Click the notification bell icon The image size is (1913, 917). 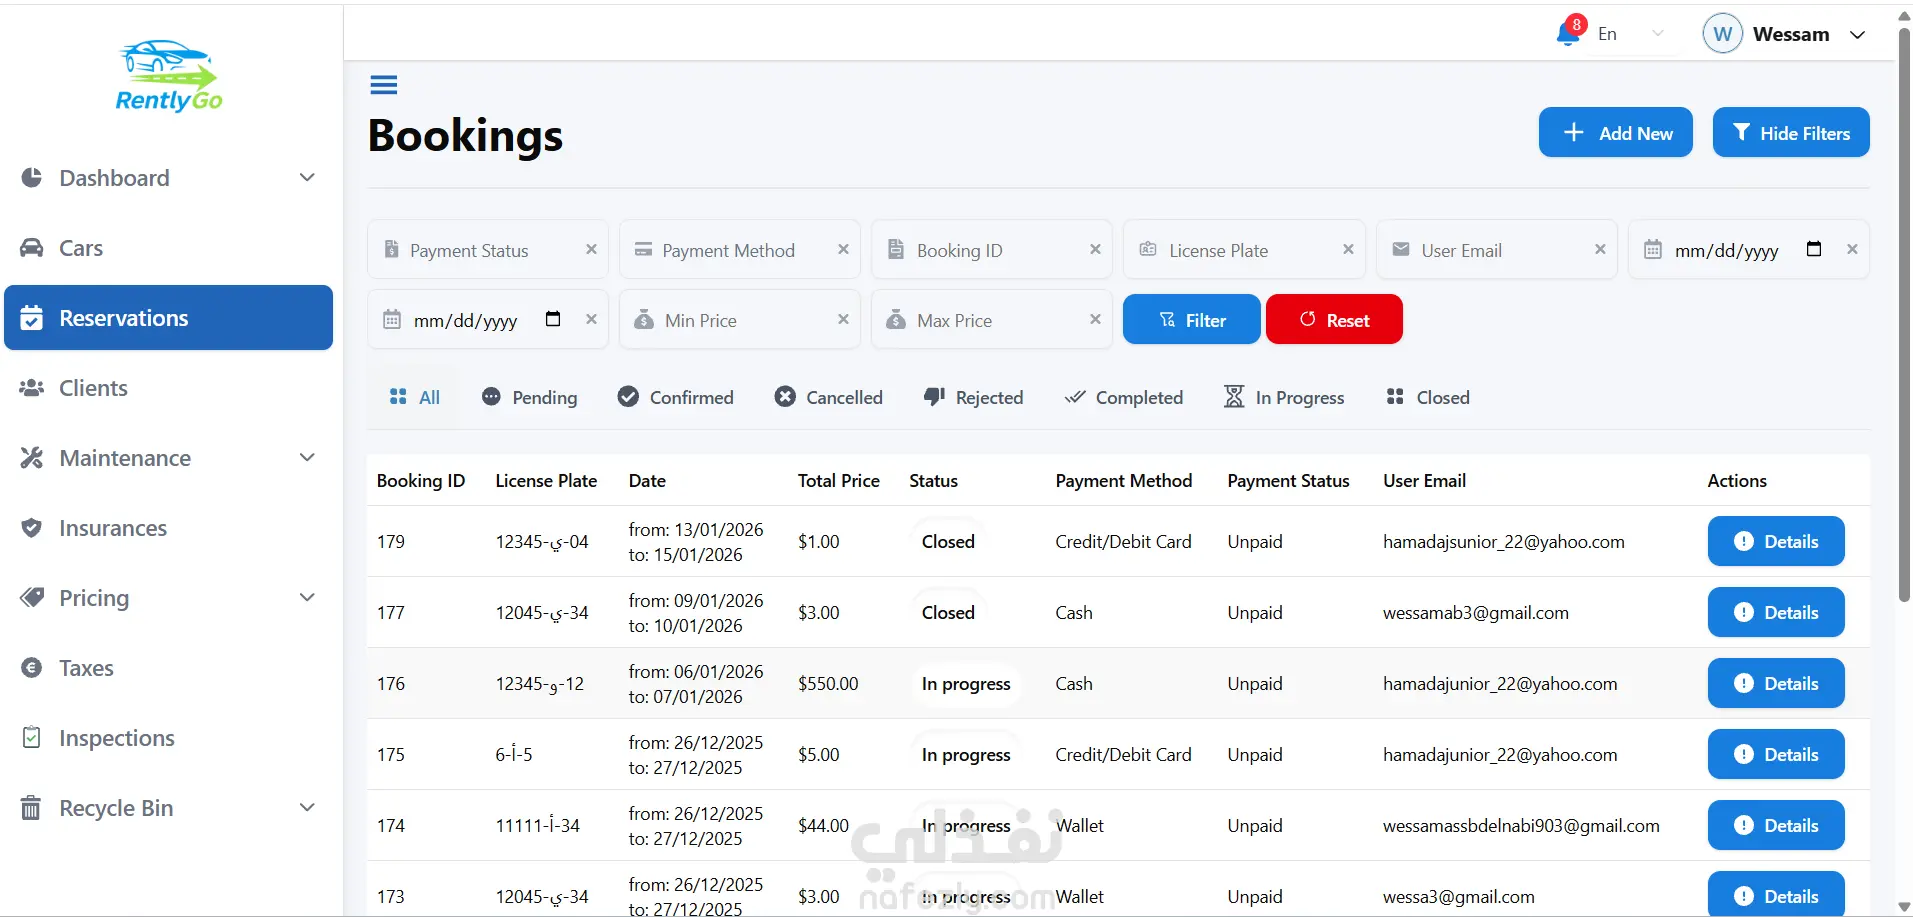tap(1567, 34)
